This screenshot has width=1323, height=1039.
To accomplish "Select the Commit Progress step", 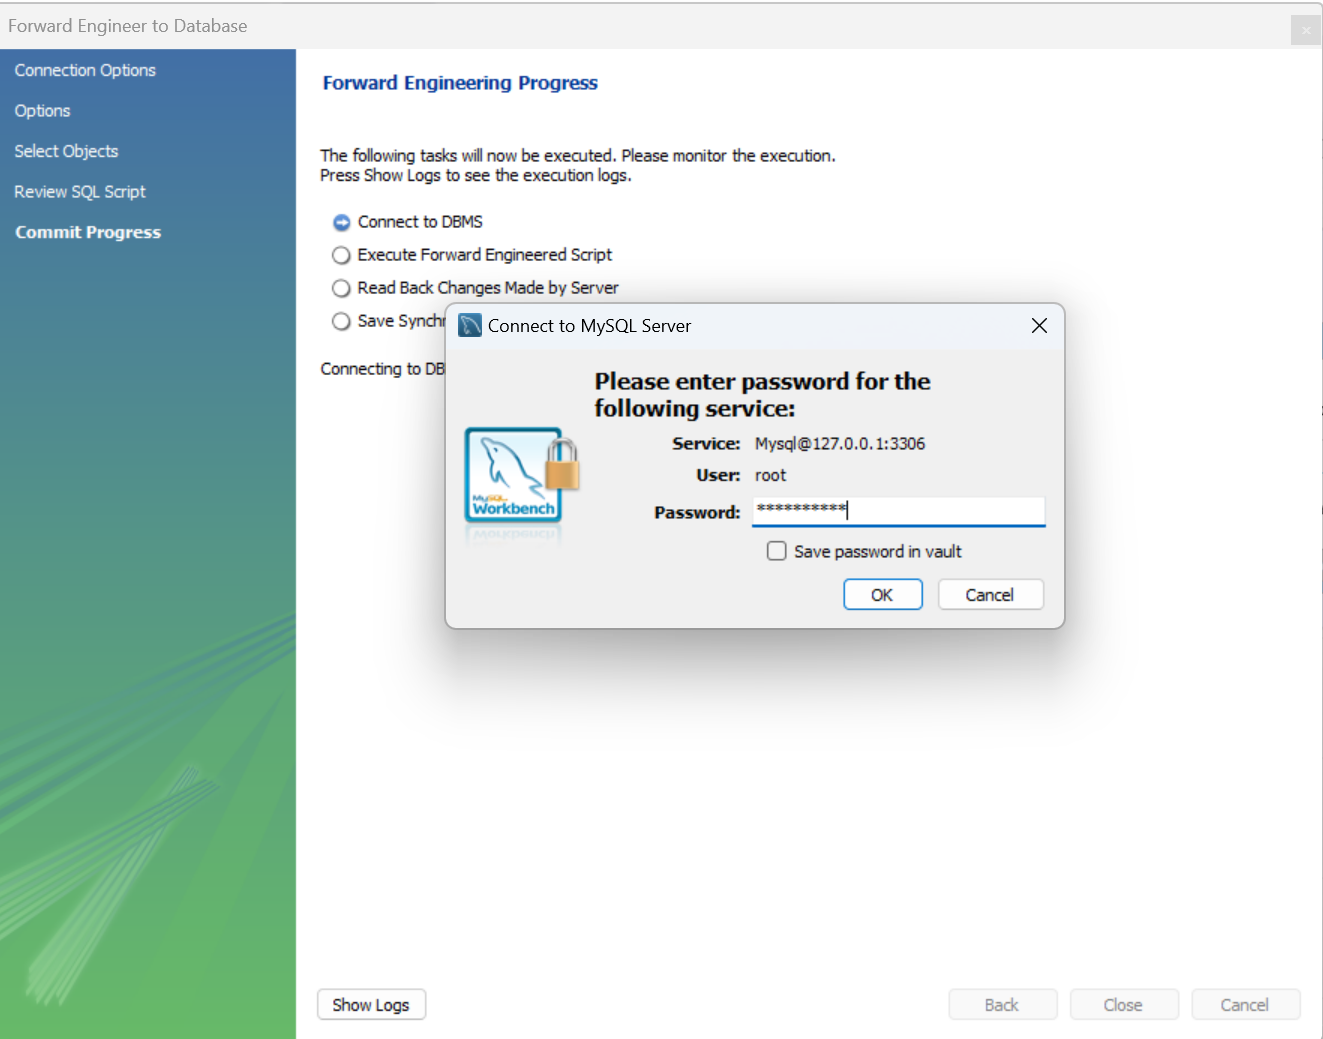I will coord(88,232).
